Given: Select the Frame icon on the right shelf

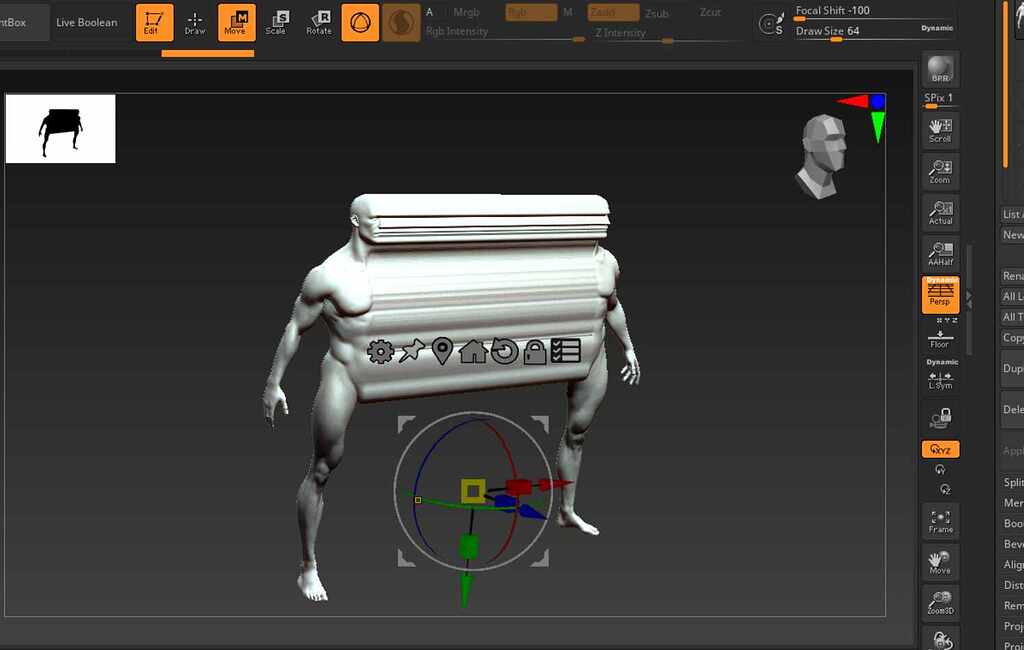Looking at the screenshot, I should click(940, 519).
